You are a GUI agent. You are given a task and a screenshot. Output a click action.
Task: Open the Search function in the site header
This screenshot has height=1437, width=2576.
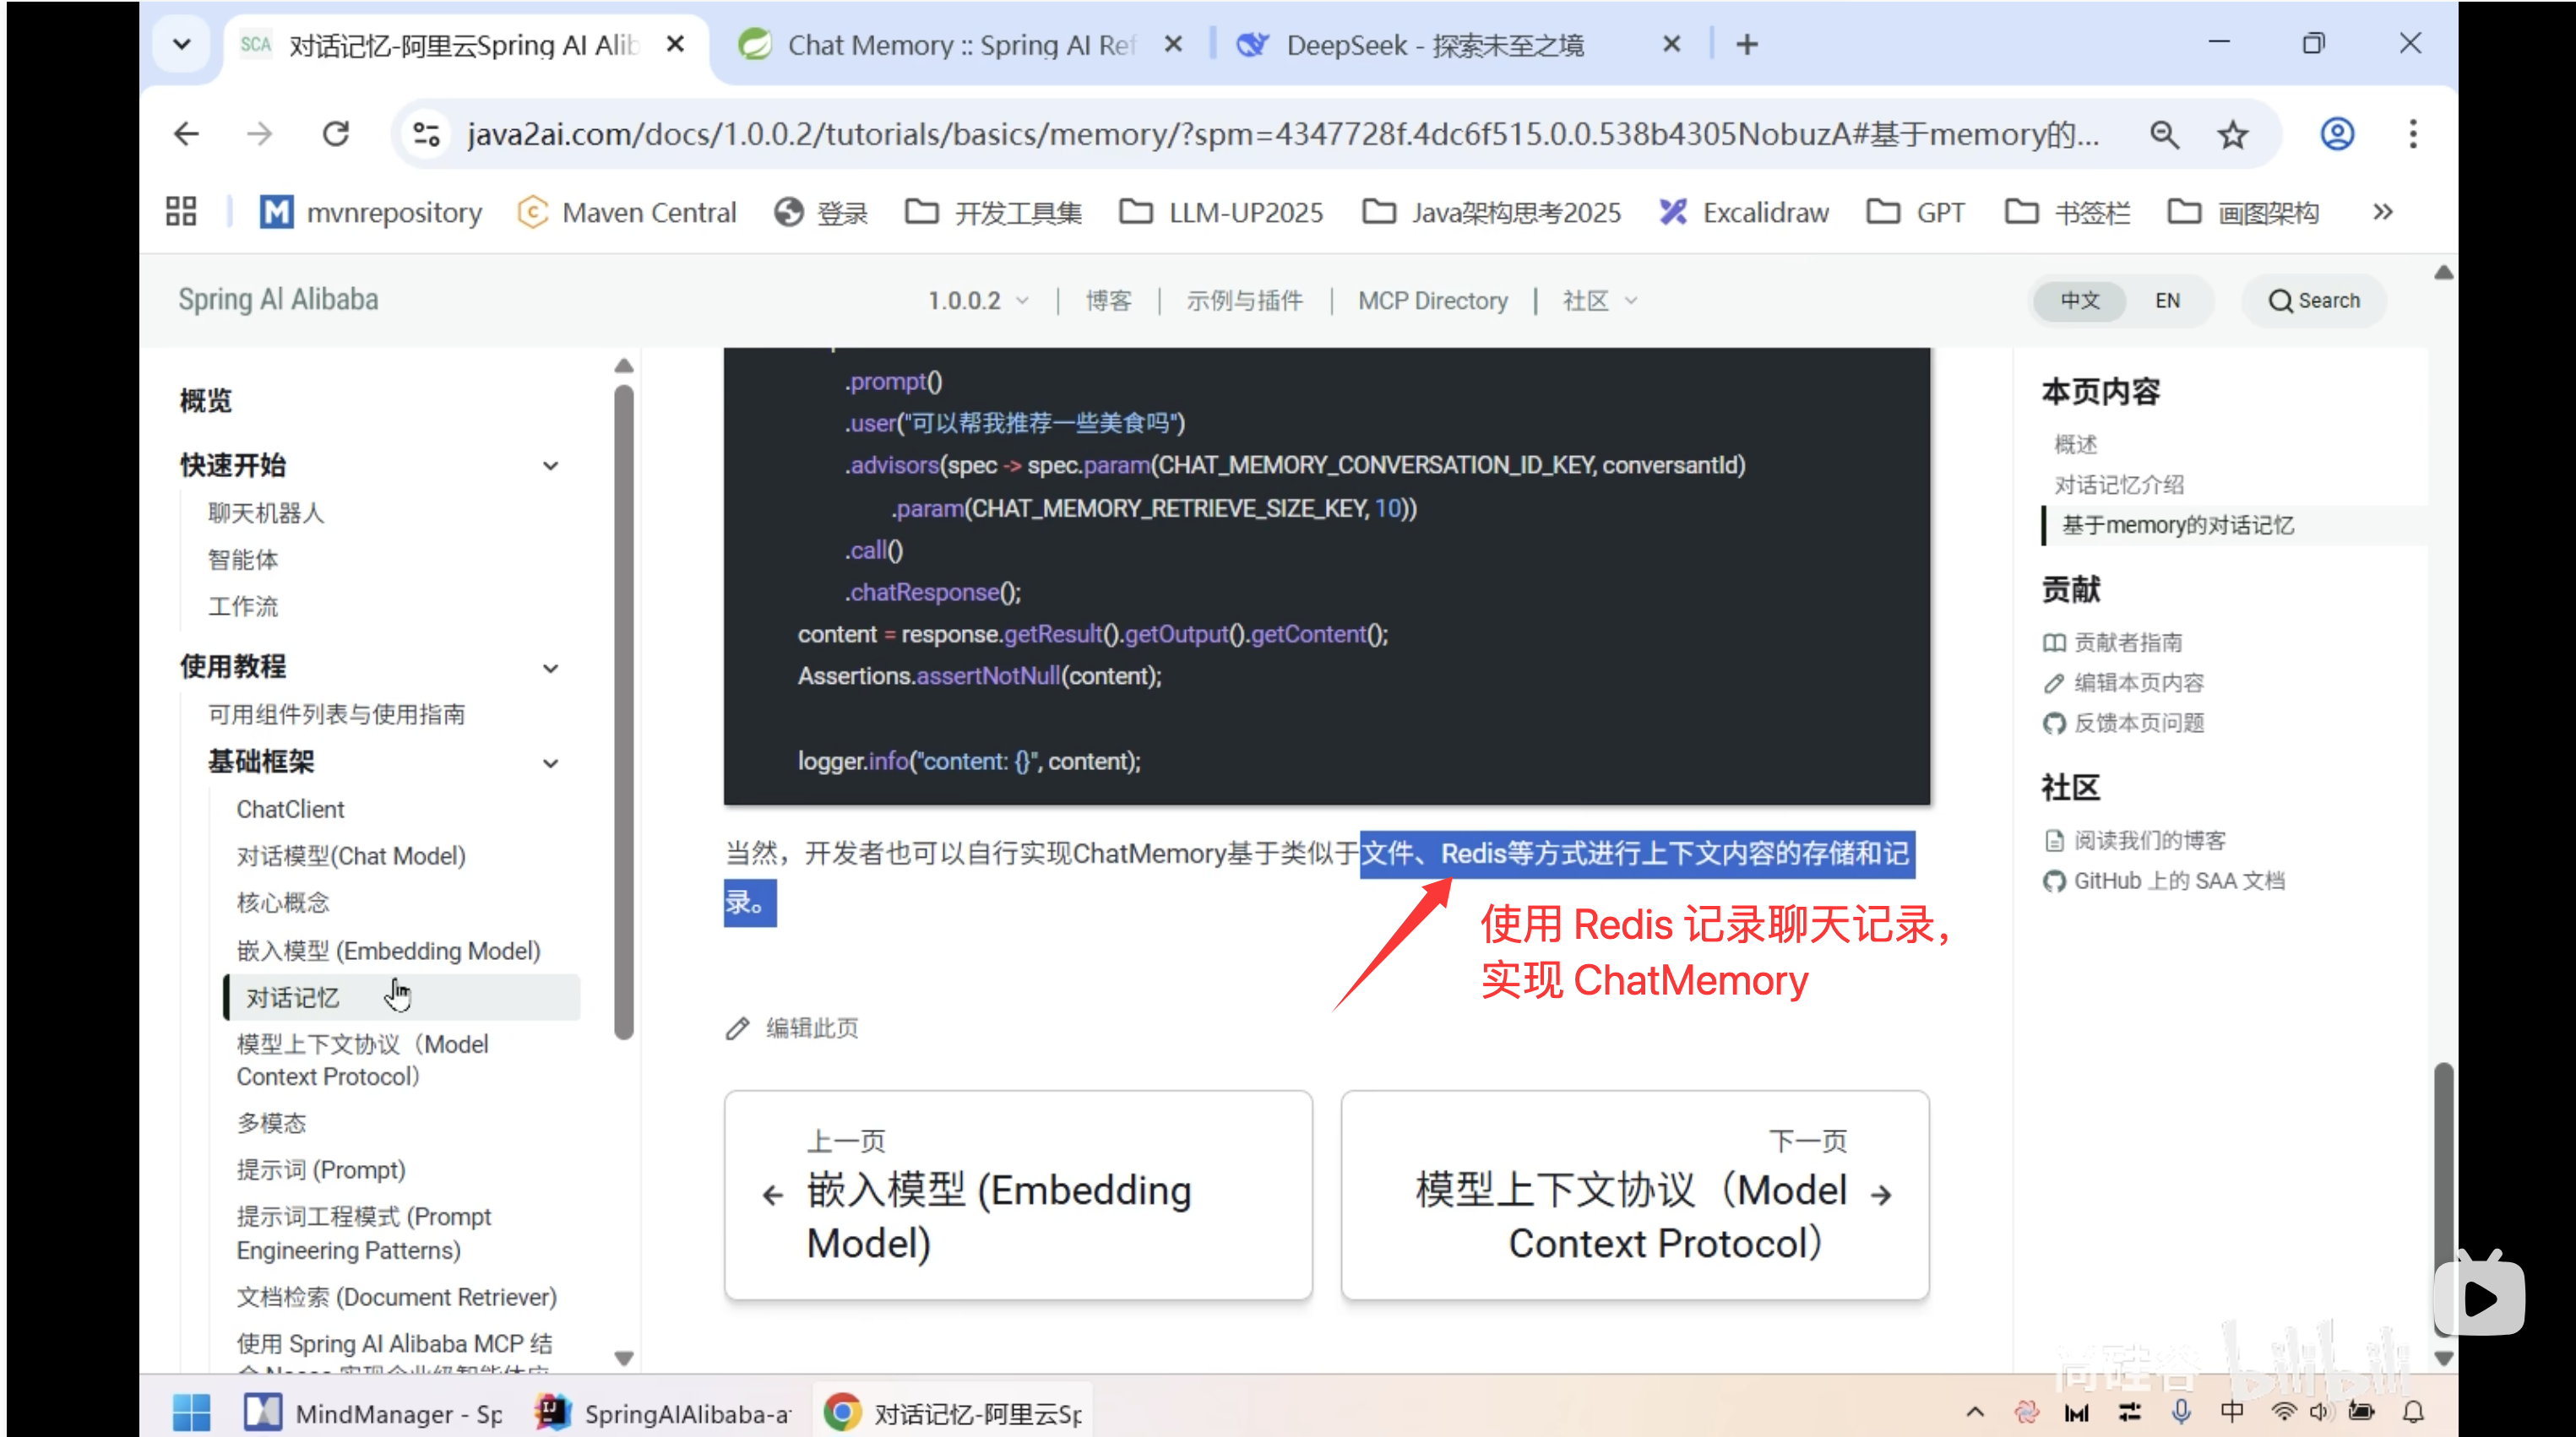tap(2313, 300)
